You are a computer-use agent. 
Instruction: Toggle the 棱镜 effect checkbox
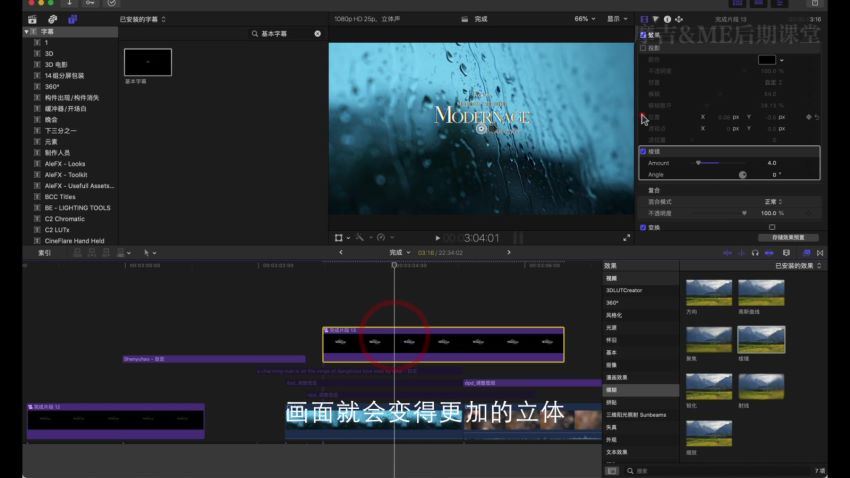pyautogui.click(x=643, y=152)
